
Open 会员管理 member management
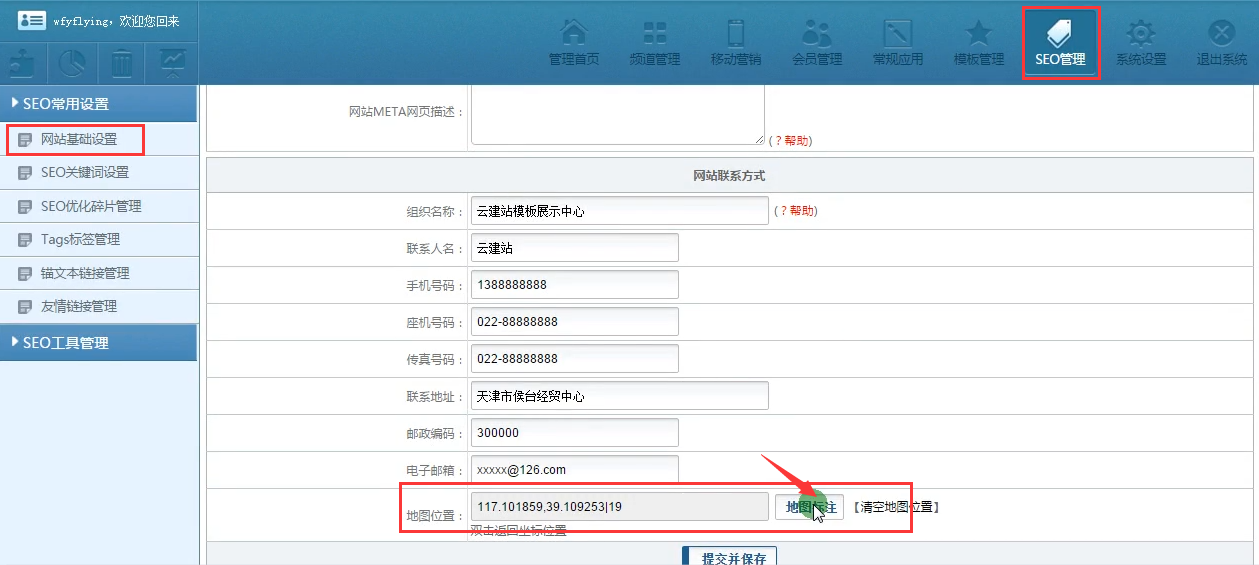(x=817, y=43)
